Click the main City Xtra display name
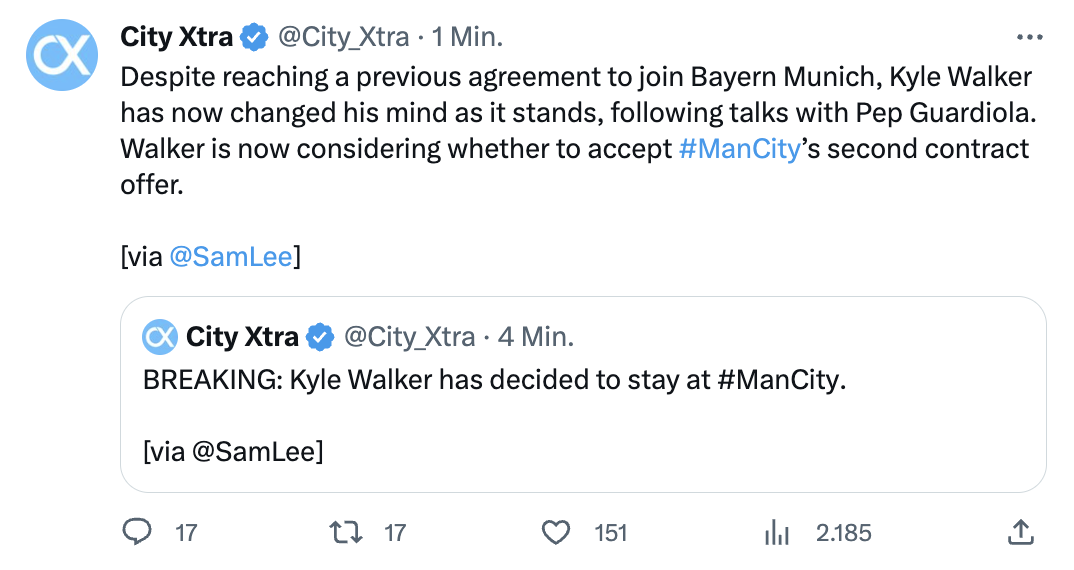This screenshot has height=570, width=1074. pyautogui.click(x=176, y=38)
